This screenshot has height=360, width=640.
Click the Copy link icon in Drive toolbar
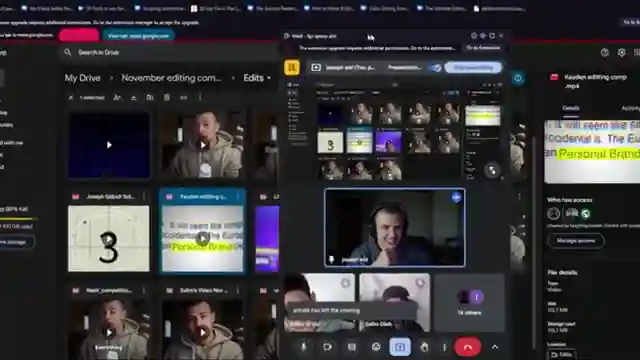183,98
